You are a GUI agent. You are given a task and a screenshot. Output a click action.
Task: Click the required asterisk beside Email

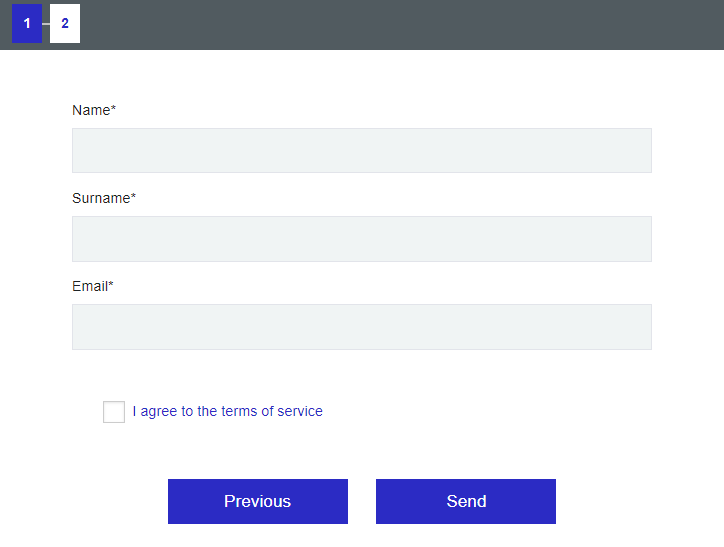coord(111,285)
